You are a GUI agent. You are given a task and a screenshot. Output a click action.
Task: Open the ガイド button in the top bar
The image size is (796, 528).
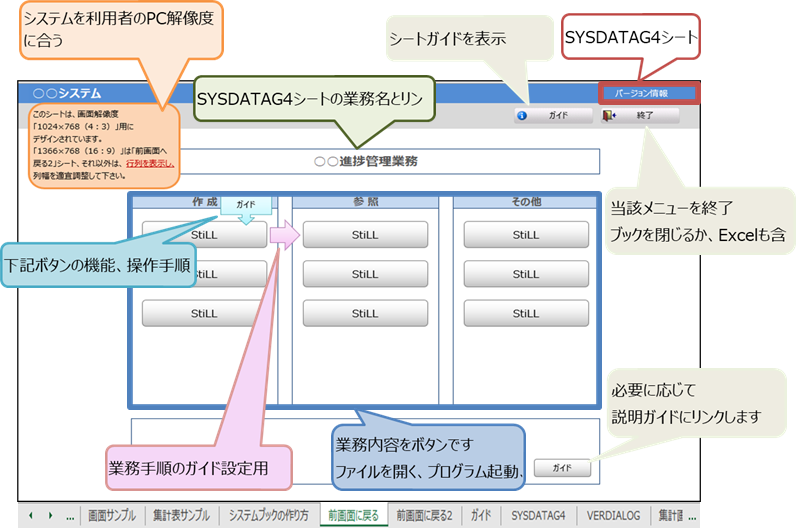pos(553,116)
